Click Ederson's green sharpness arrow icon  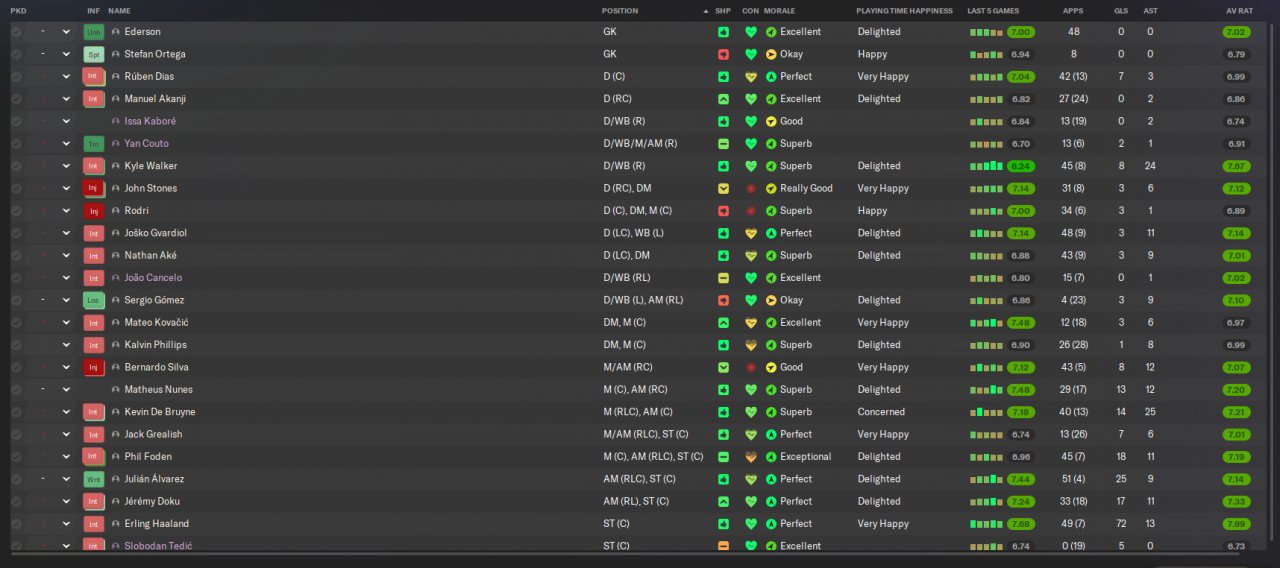(723, 32)
